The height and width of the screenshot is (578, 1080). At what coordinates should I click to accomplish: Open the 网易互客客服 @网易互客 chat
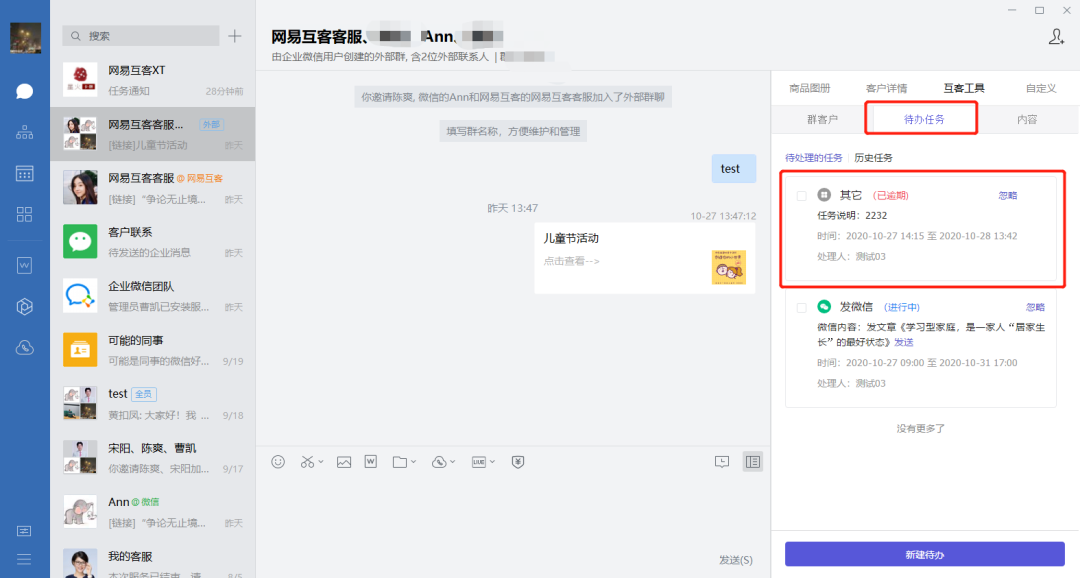point(153,188)
